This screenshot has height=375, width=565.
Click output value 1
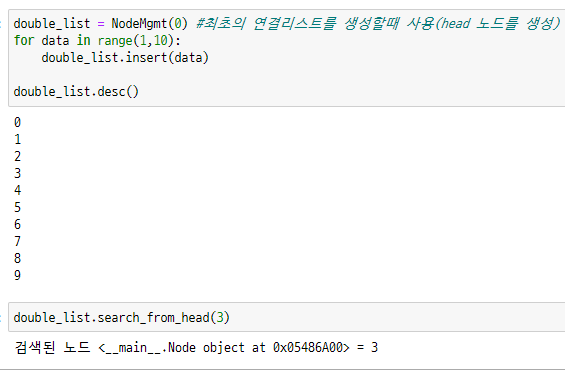pyautogui.click(x=18, y=139)
